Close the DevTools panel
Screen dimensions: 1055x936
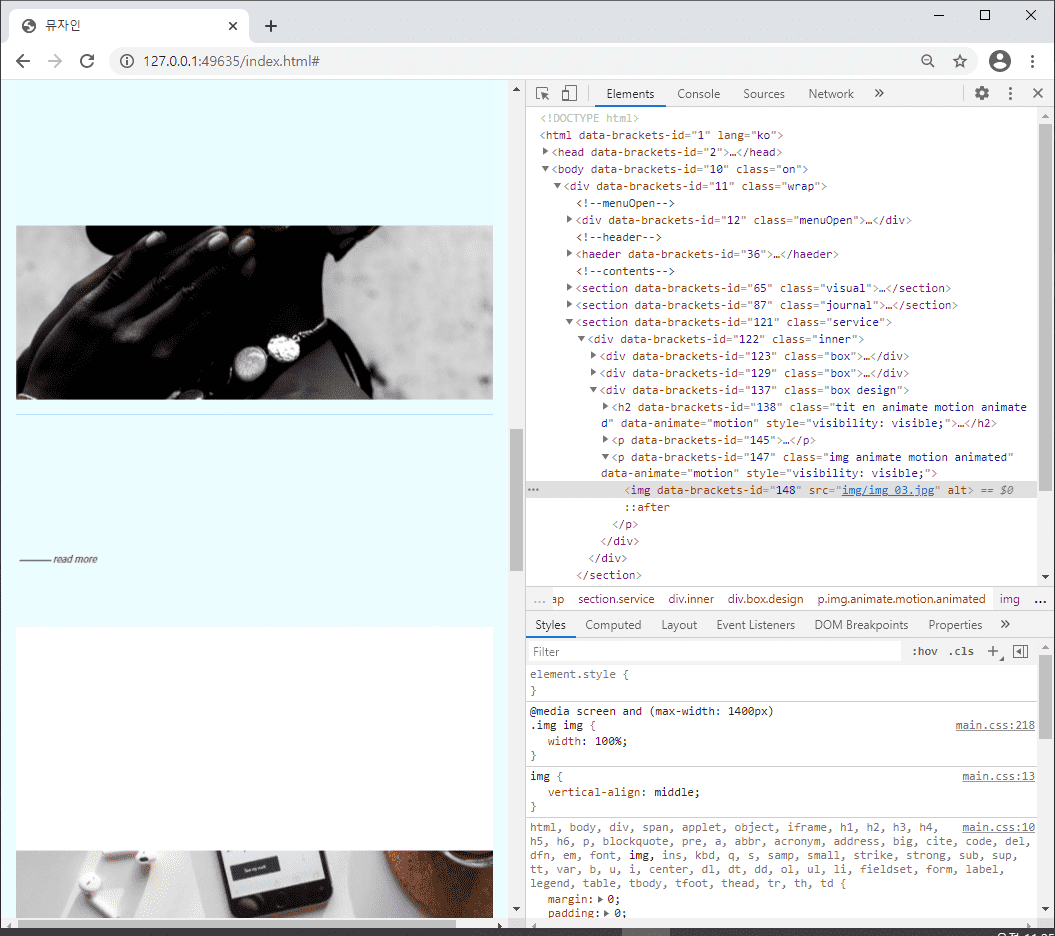1038,94
